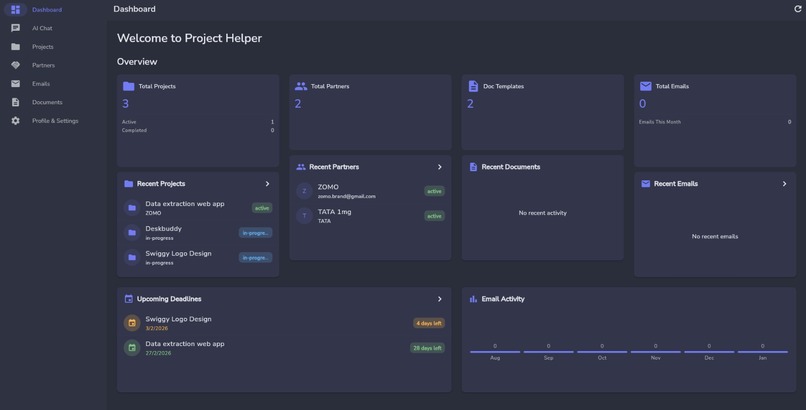
Task: Open AI Chat from the sidebar
Action: tap(53, 28)
